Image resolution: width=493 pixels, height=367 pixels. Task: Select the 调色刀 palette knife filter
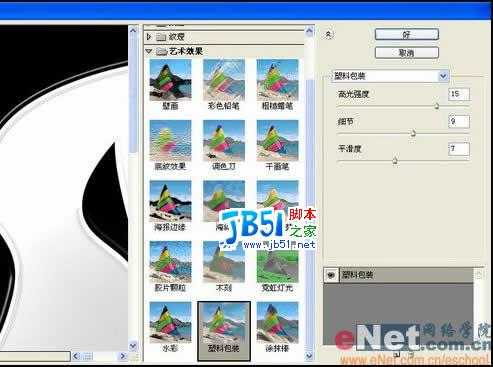pyautogui.click(x=224, y=141)
